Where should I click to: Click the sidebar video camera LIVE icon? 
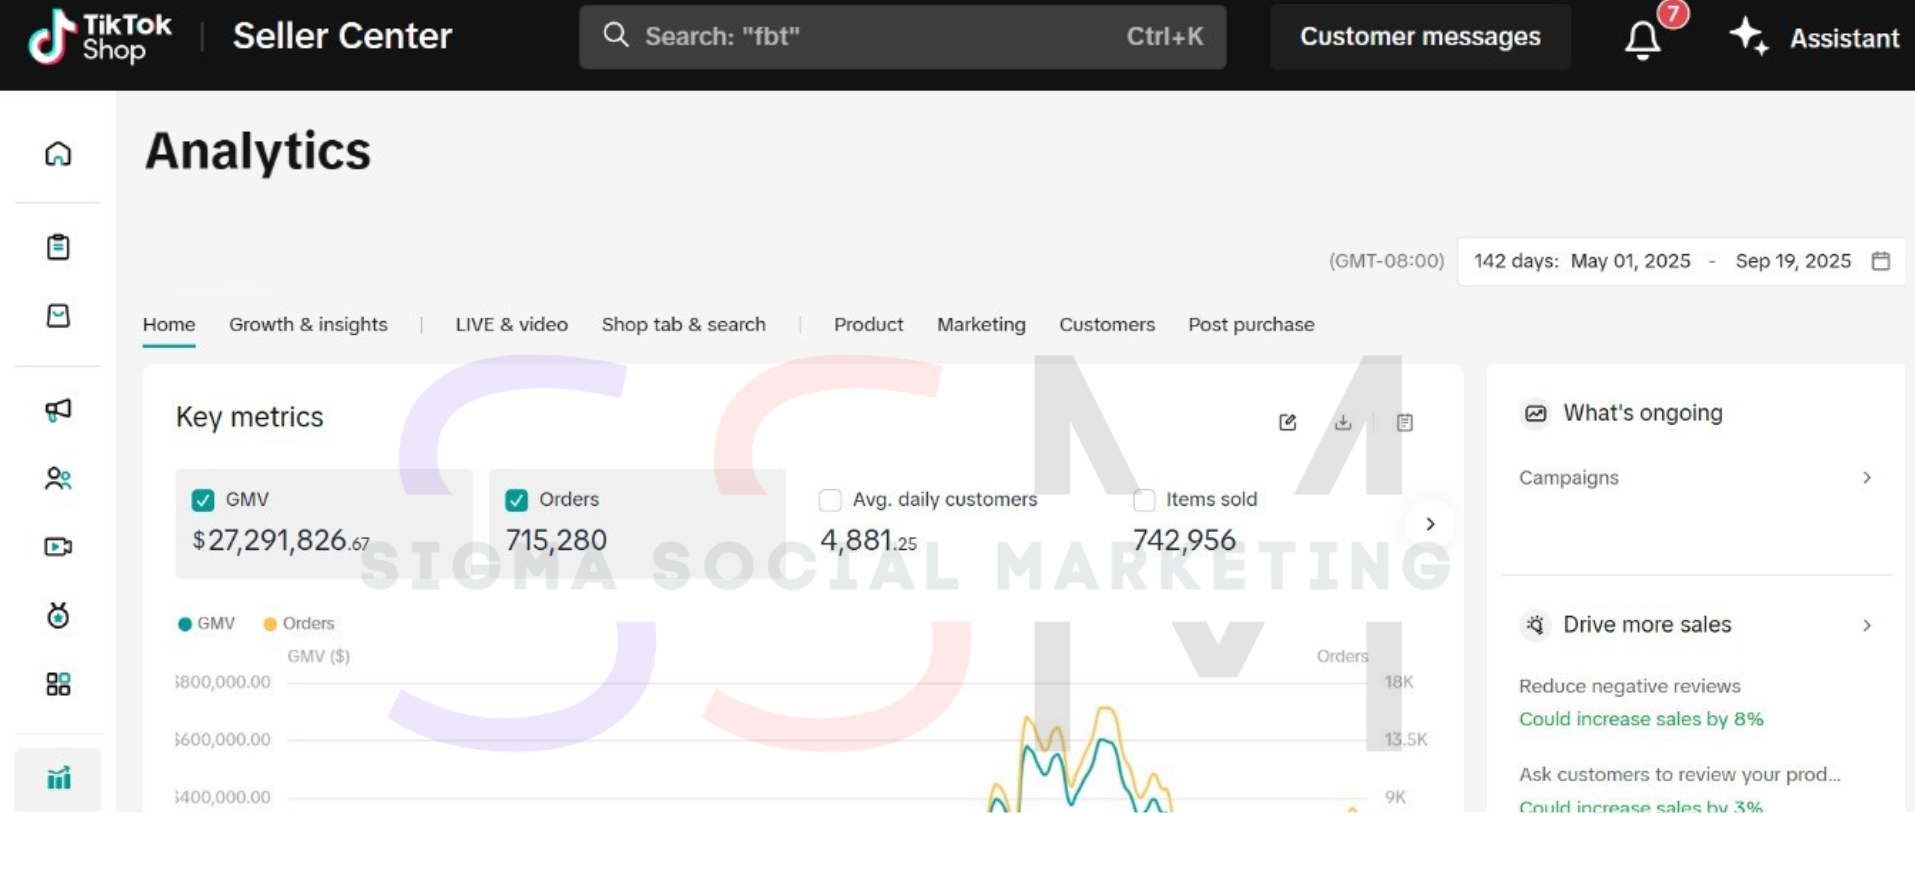click(x=58, y=547)
